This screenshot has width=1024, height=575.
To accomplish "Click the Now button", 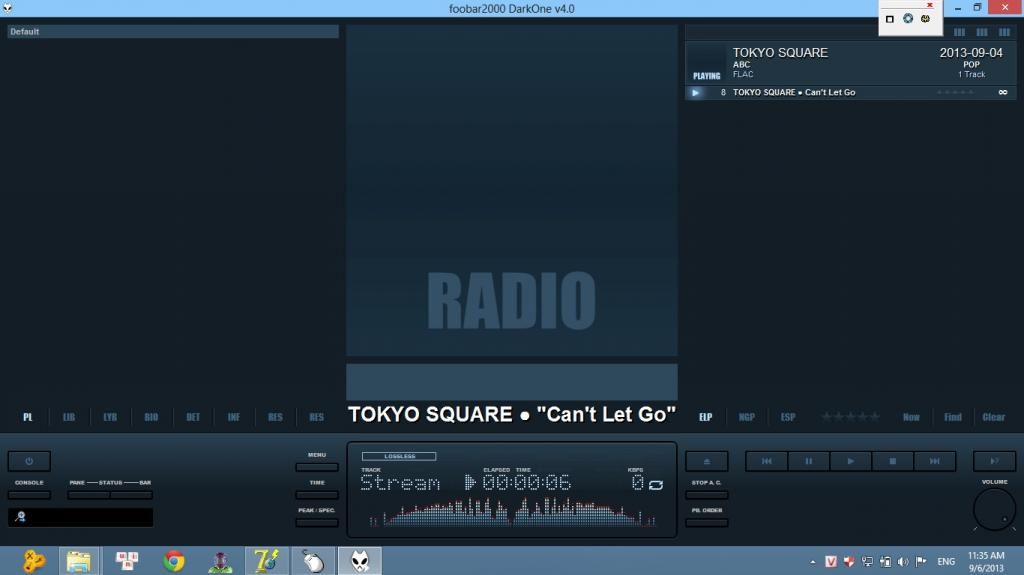I will 911,417.
